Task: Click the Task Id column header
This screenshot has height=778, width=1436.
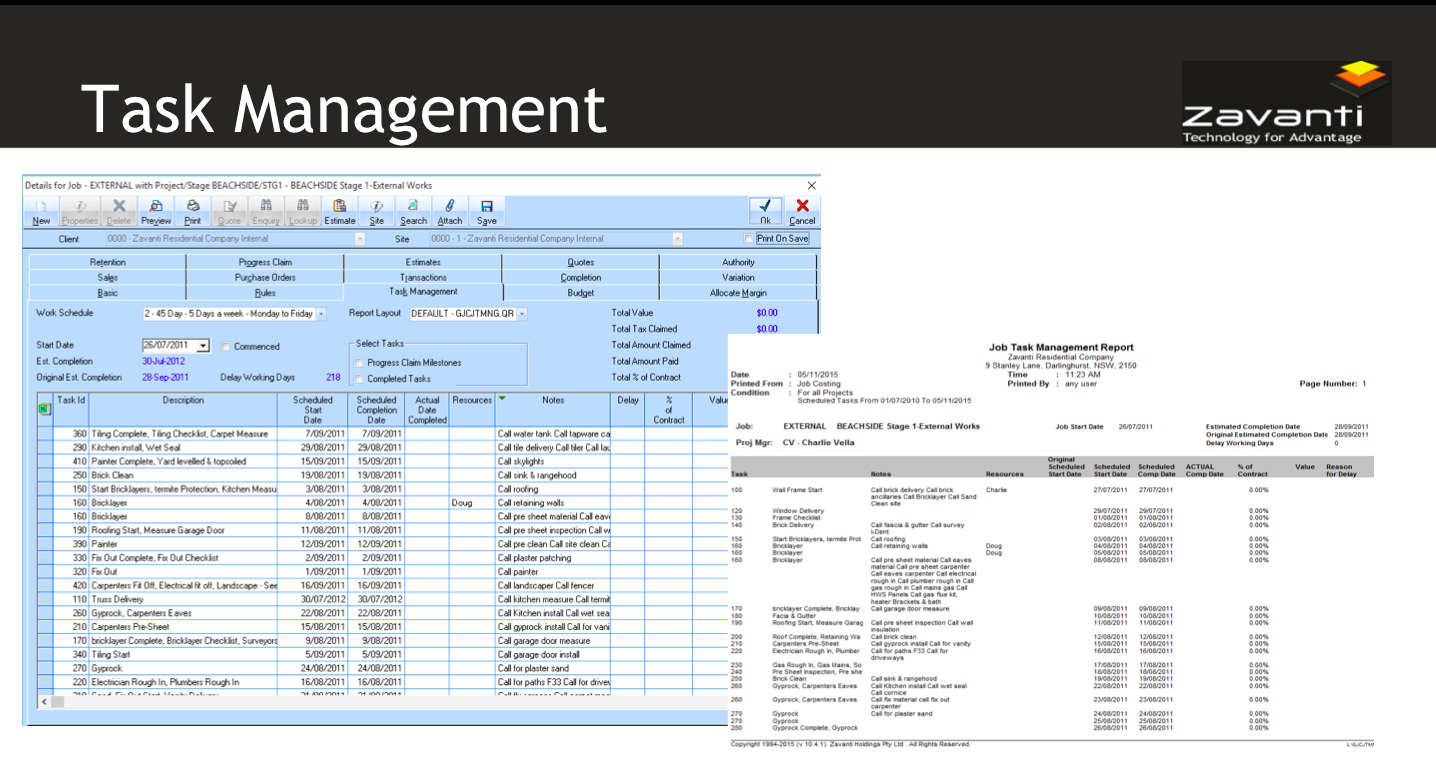Action: point(71,409)
